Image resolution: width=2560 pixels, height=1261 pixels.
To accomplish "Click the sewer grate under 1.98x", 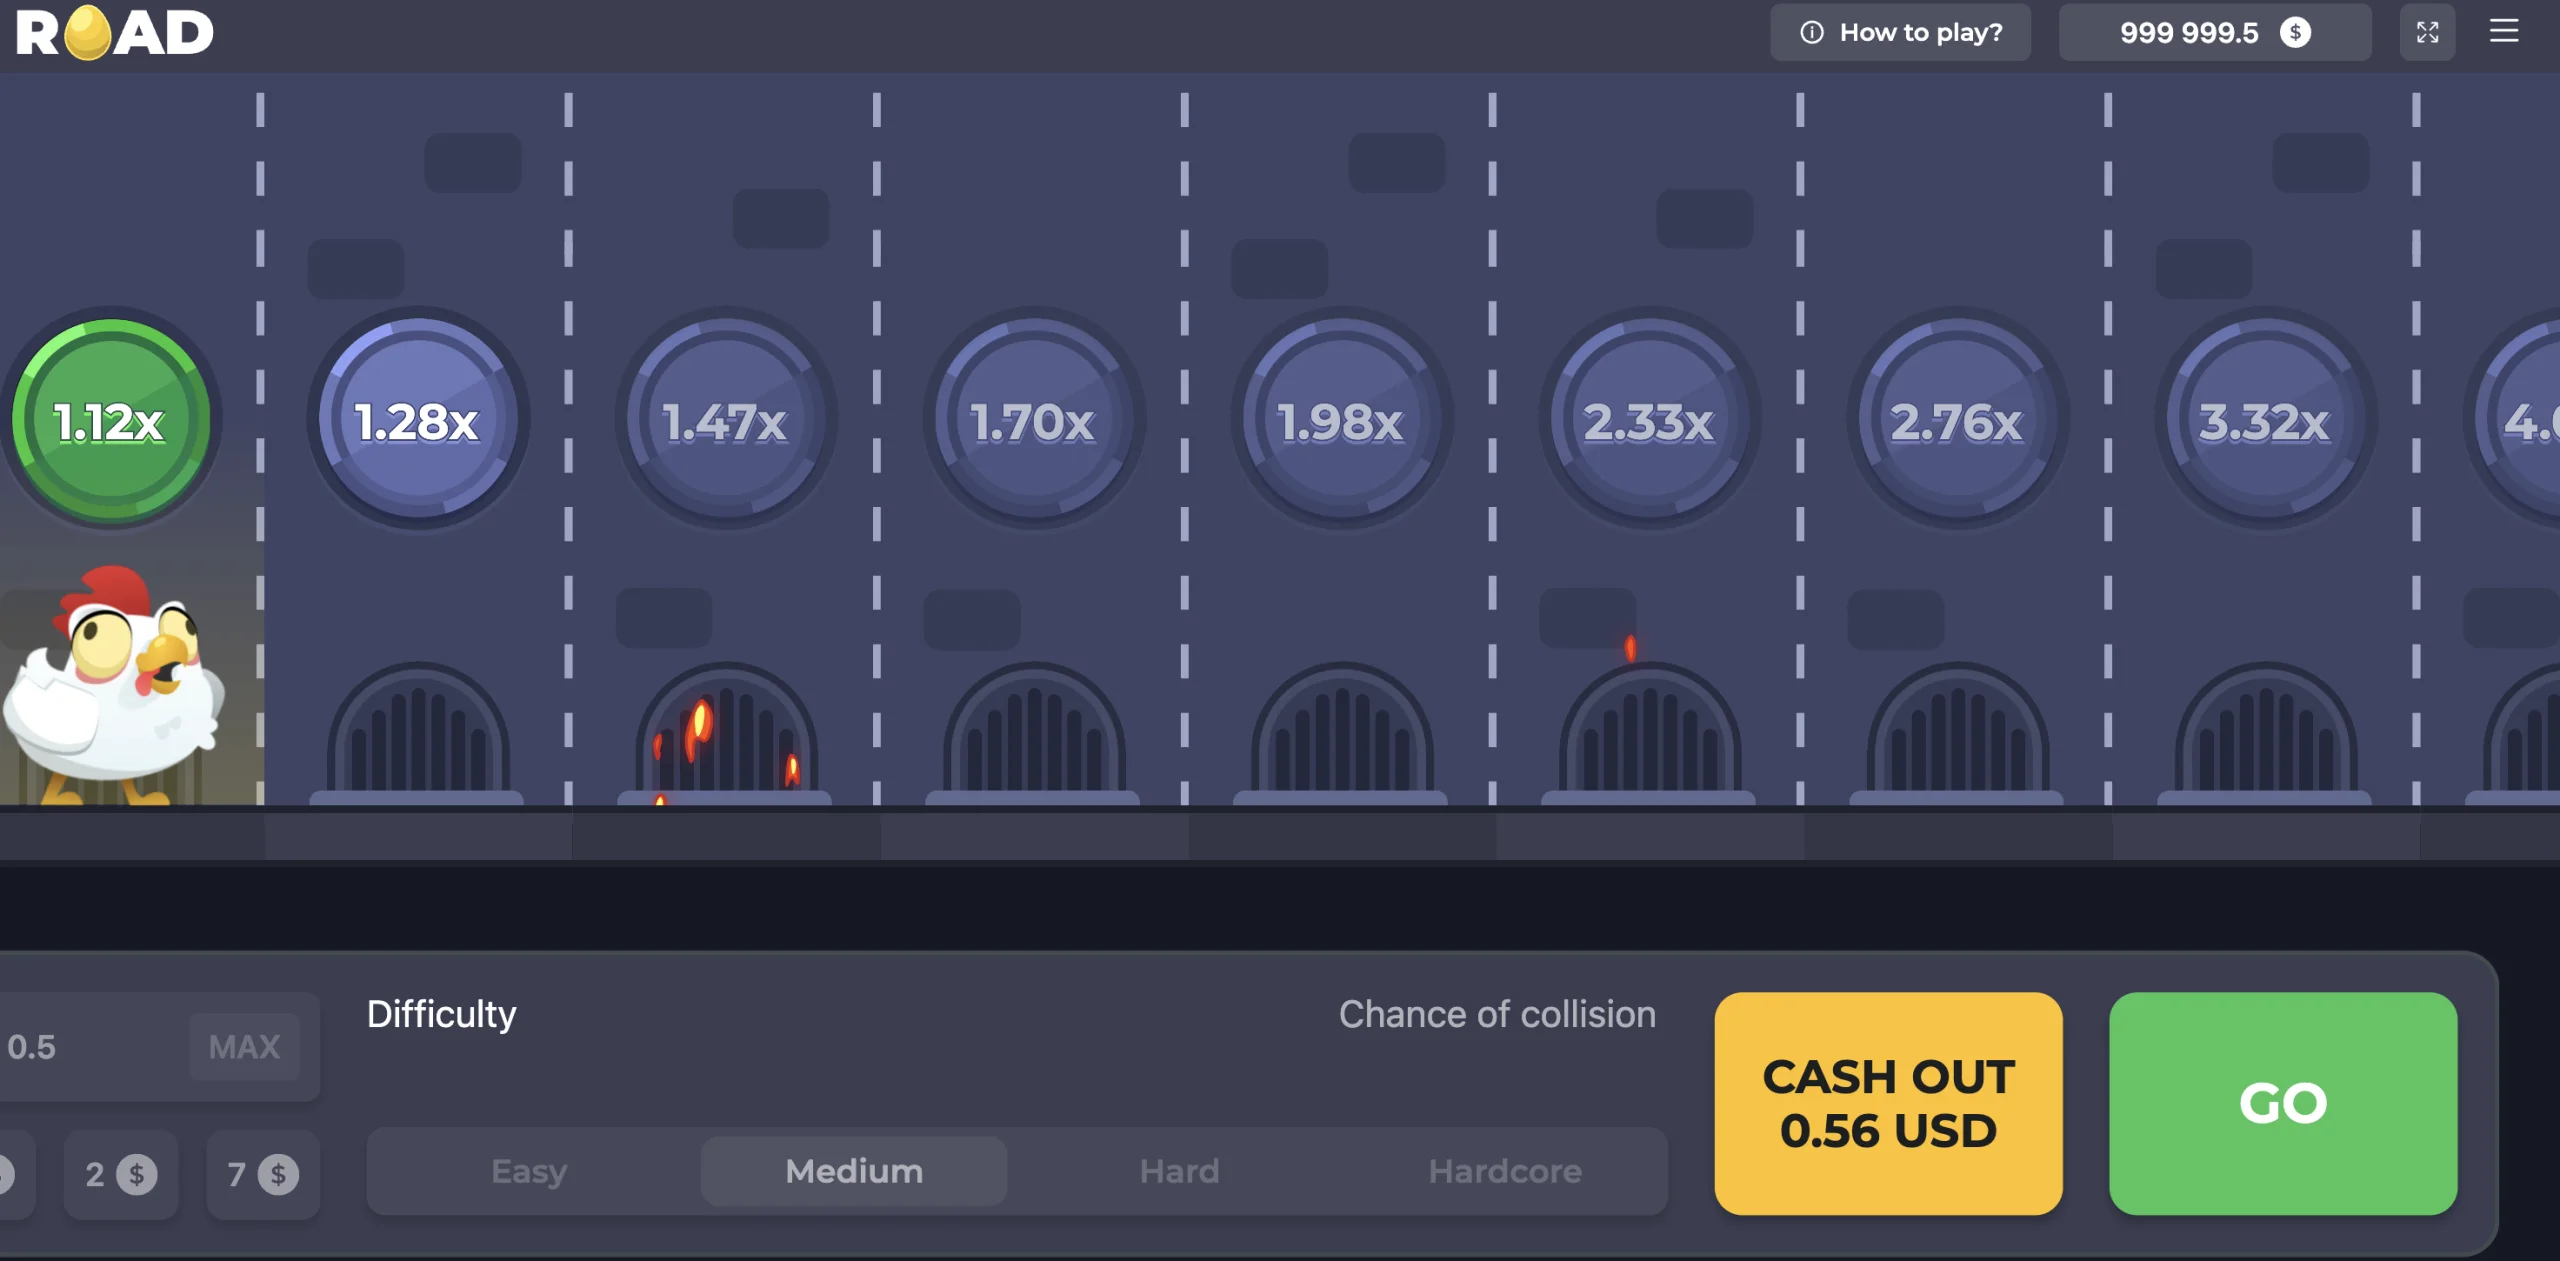I will [x=1342, y=733].
